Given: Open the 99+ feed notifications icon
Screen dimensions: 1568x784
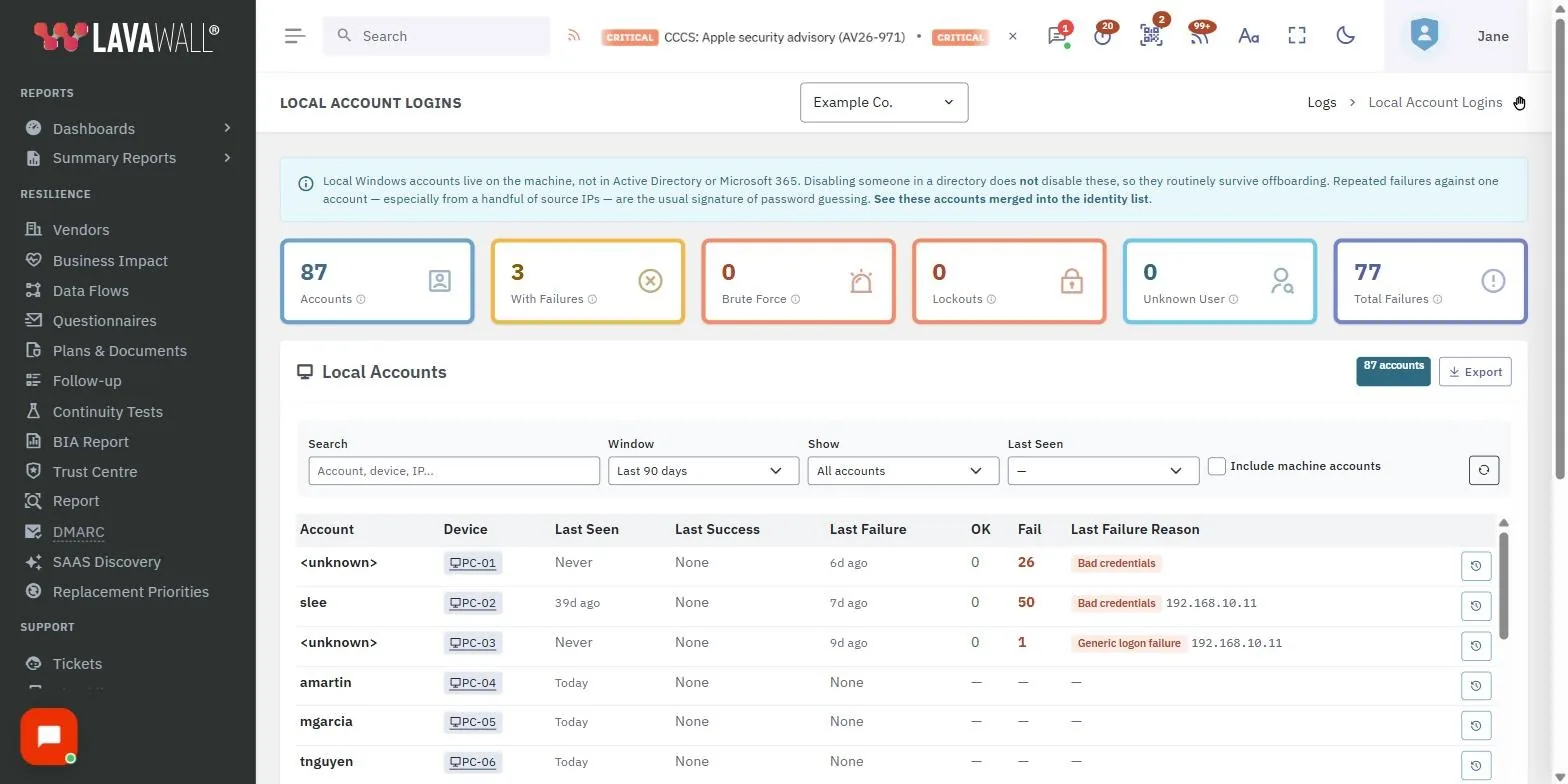Looking at the screenshot, I should pyautogui.click(x=1199, y=36).
